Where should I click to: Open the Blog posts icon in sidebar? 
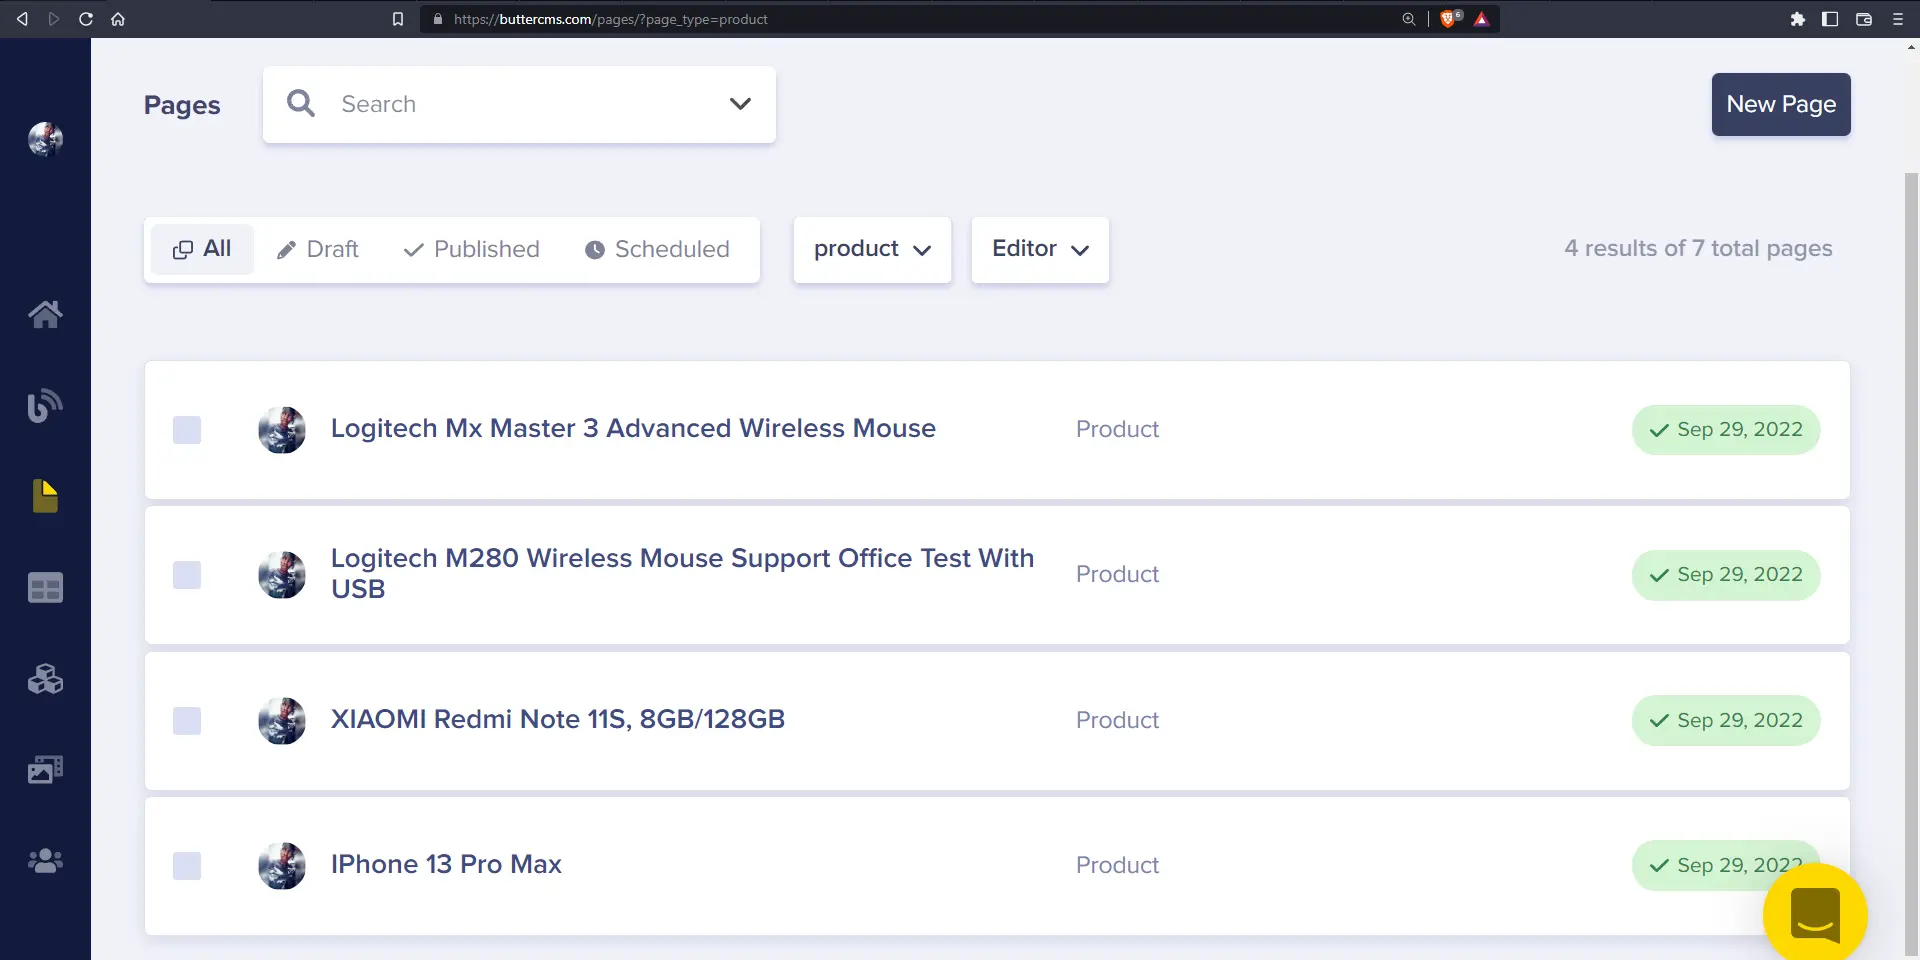pos(45,405)
